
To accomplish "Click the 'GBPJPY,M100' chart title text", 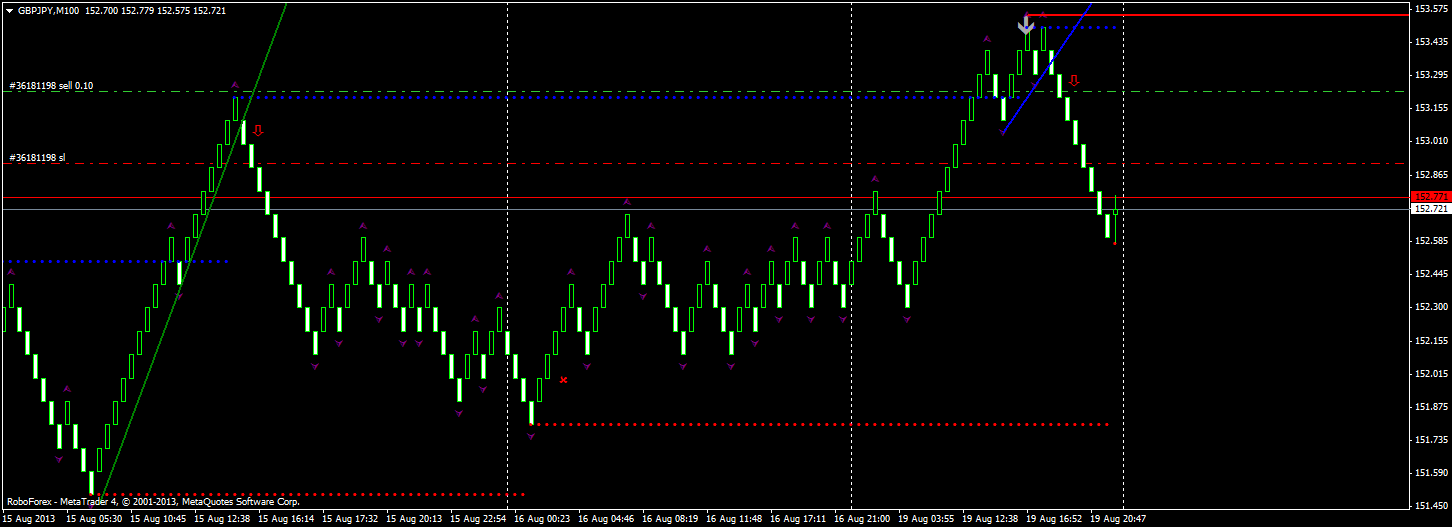I will [49, 9].
